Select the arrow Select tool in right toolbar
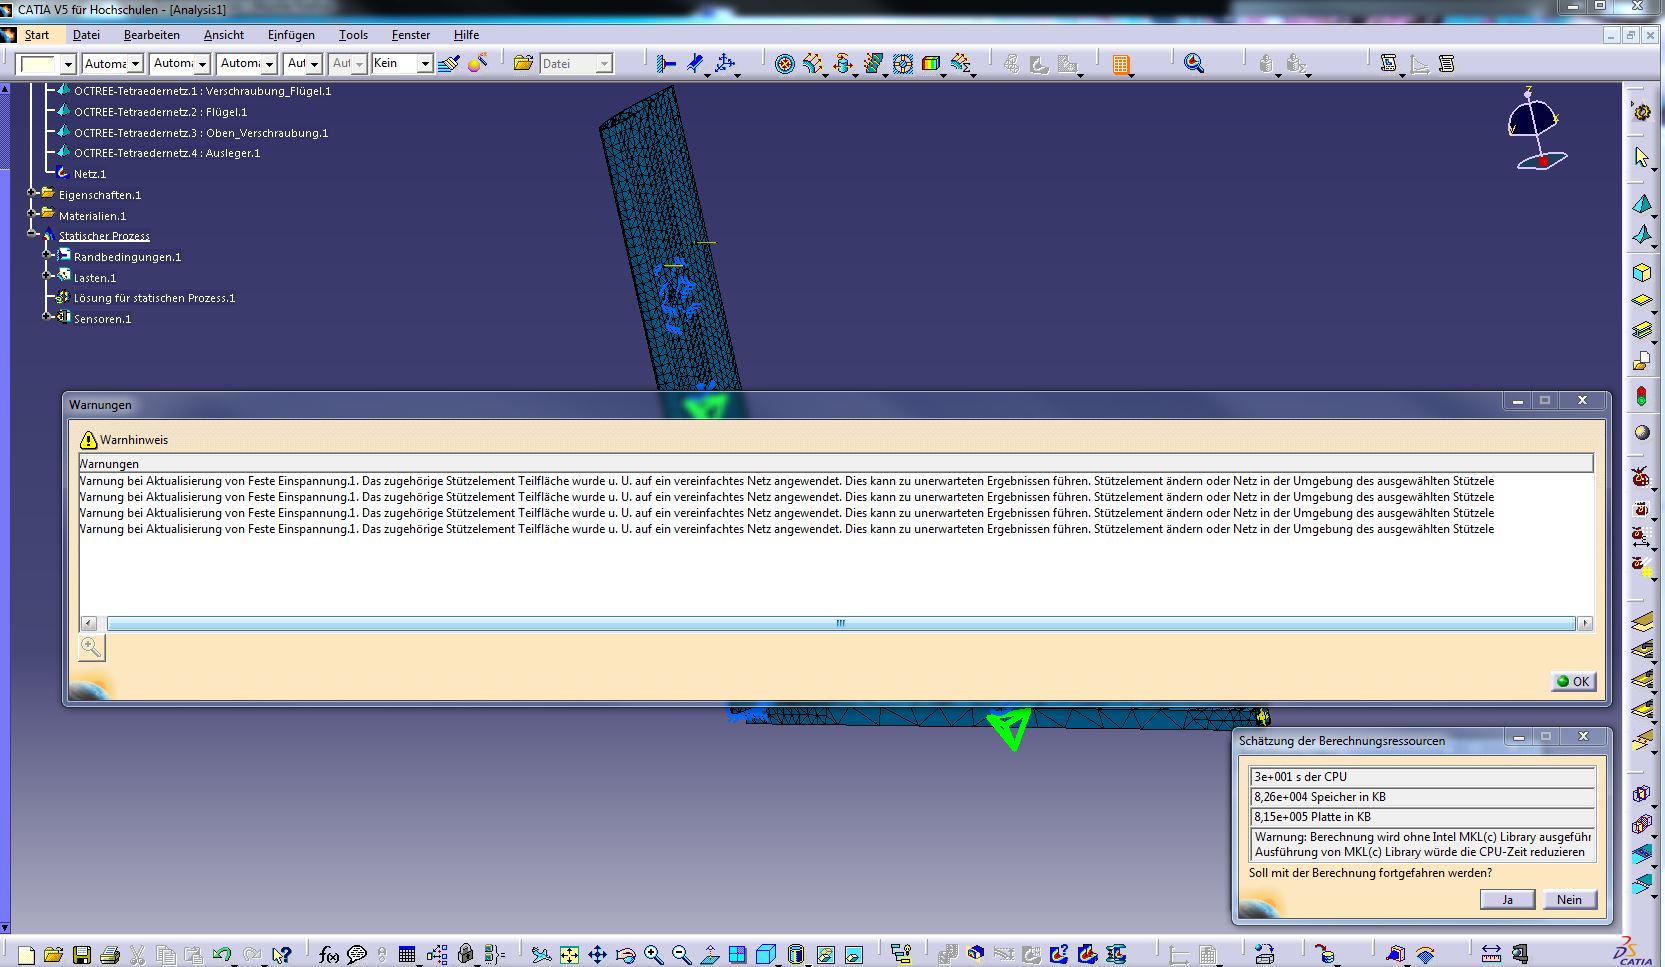The height and width of the screenshot is (967, 1665). pyautogui.click(x=1641, y=157)
